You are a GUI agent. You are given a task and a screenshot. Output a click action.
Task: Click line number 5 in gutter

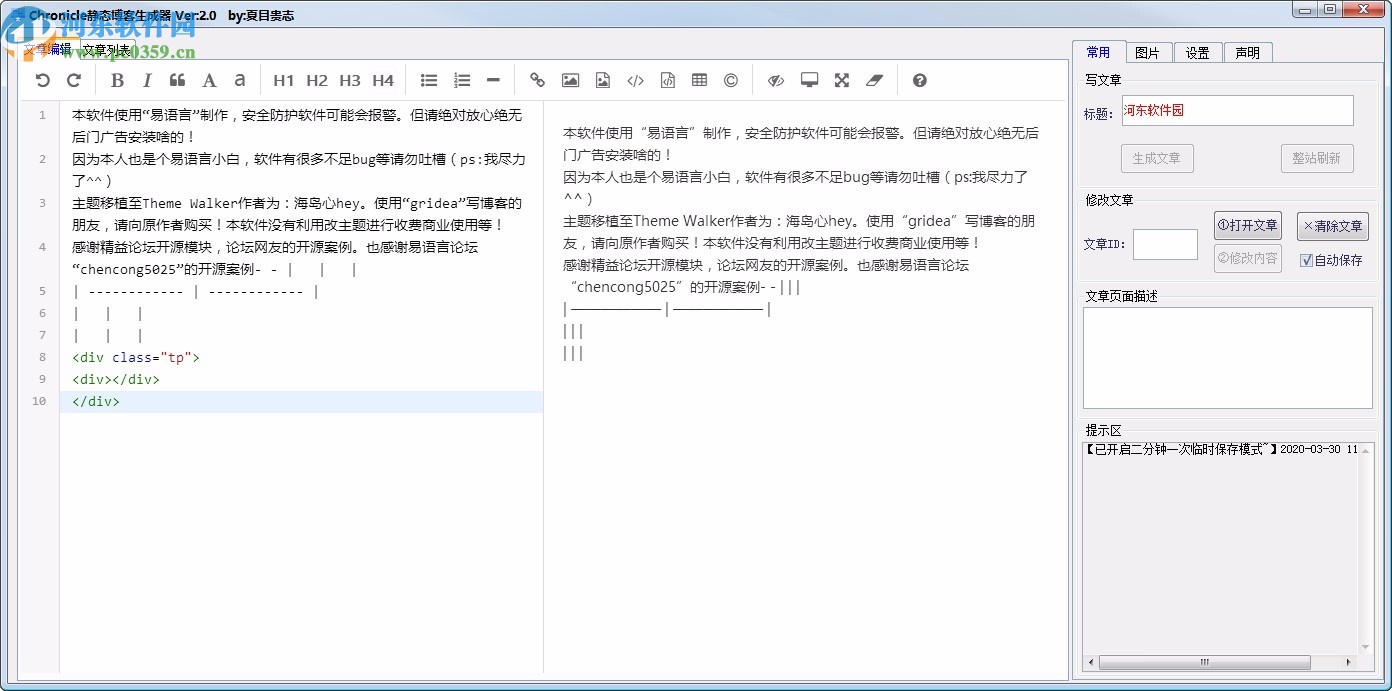(42, 291)
